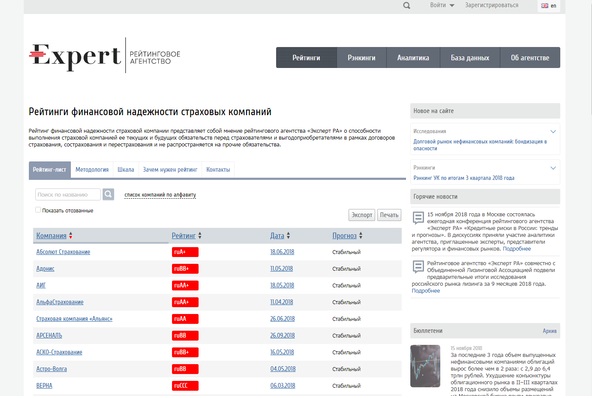Click the ruA+ rating badge for Абсолют Страхование
The width and height of the screenshot is (593, 398).
185,252
